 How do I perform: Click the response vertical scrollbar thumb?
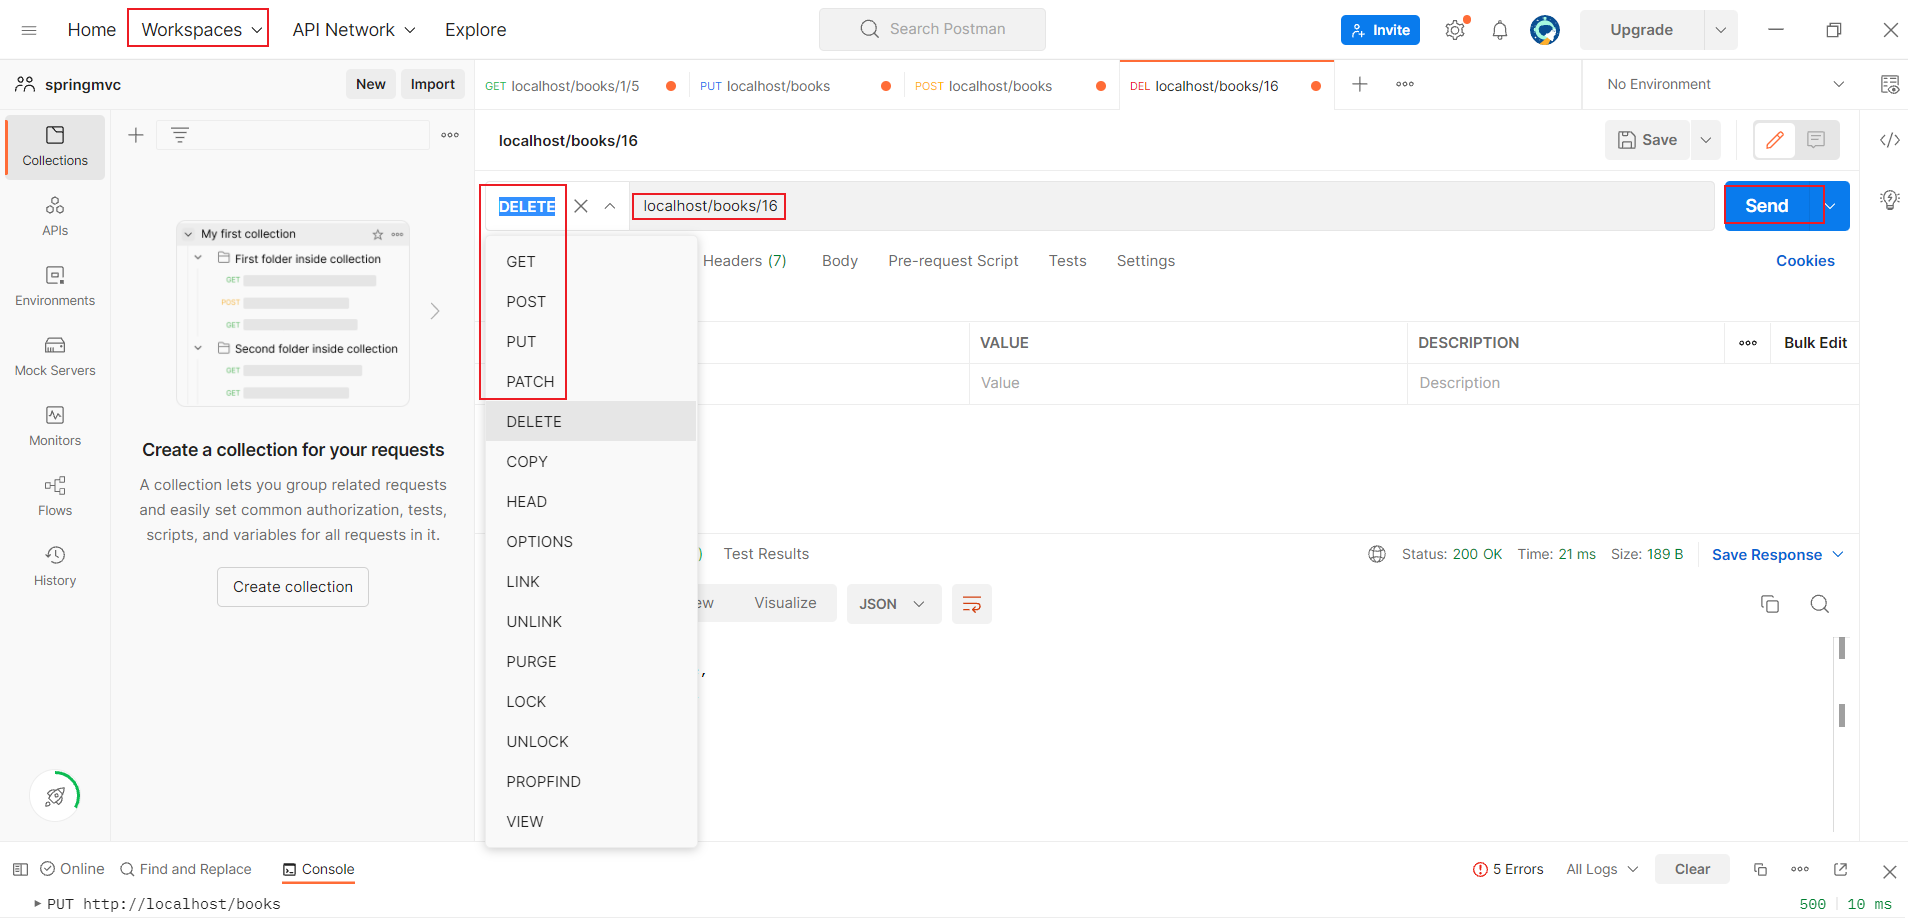tap(1842, 648)
